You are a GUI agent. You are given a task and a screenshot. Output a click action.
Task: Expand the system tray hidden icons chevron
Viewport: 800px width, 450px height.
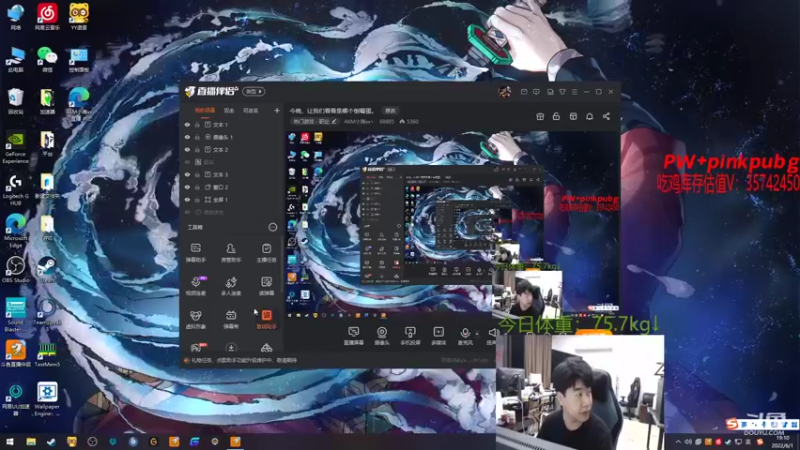(x=678, y=442)
